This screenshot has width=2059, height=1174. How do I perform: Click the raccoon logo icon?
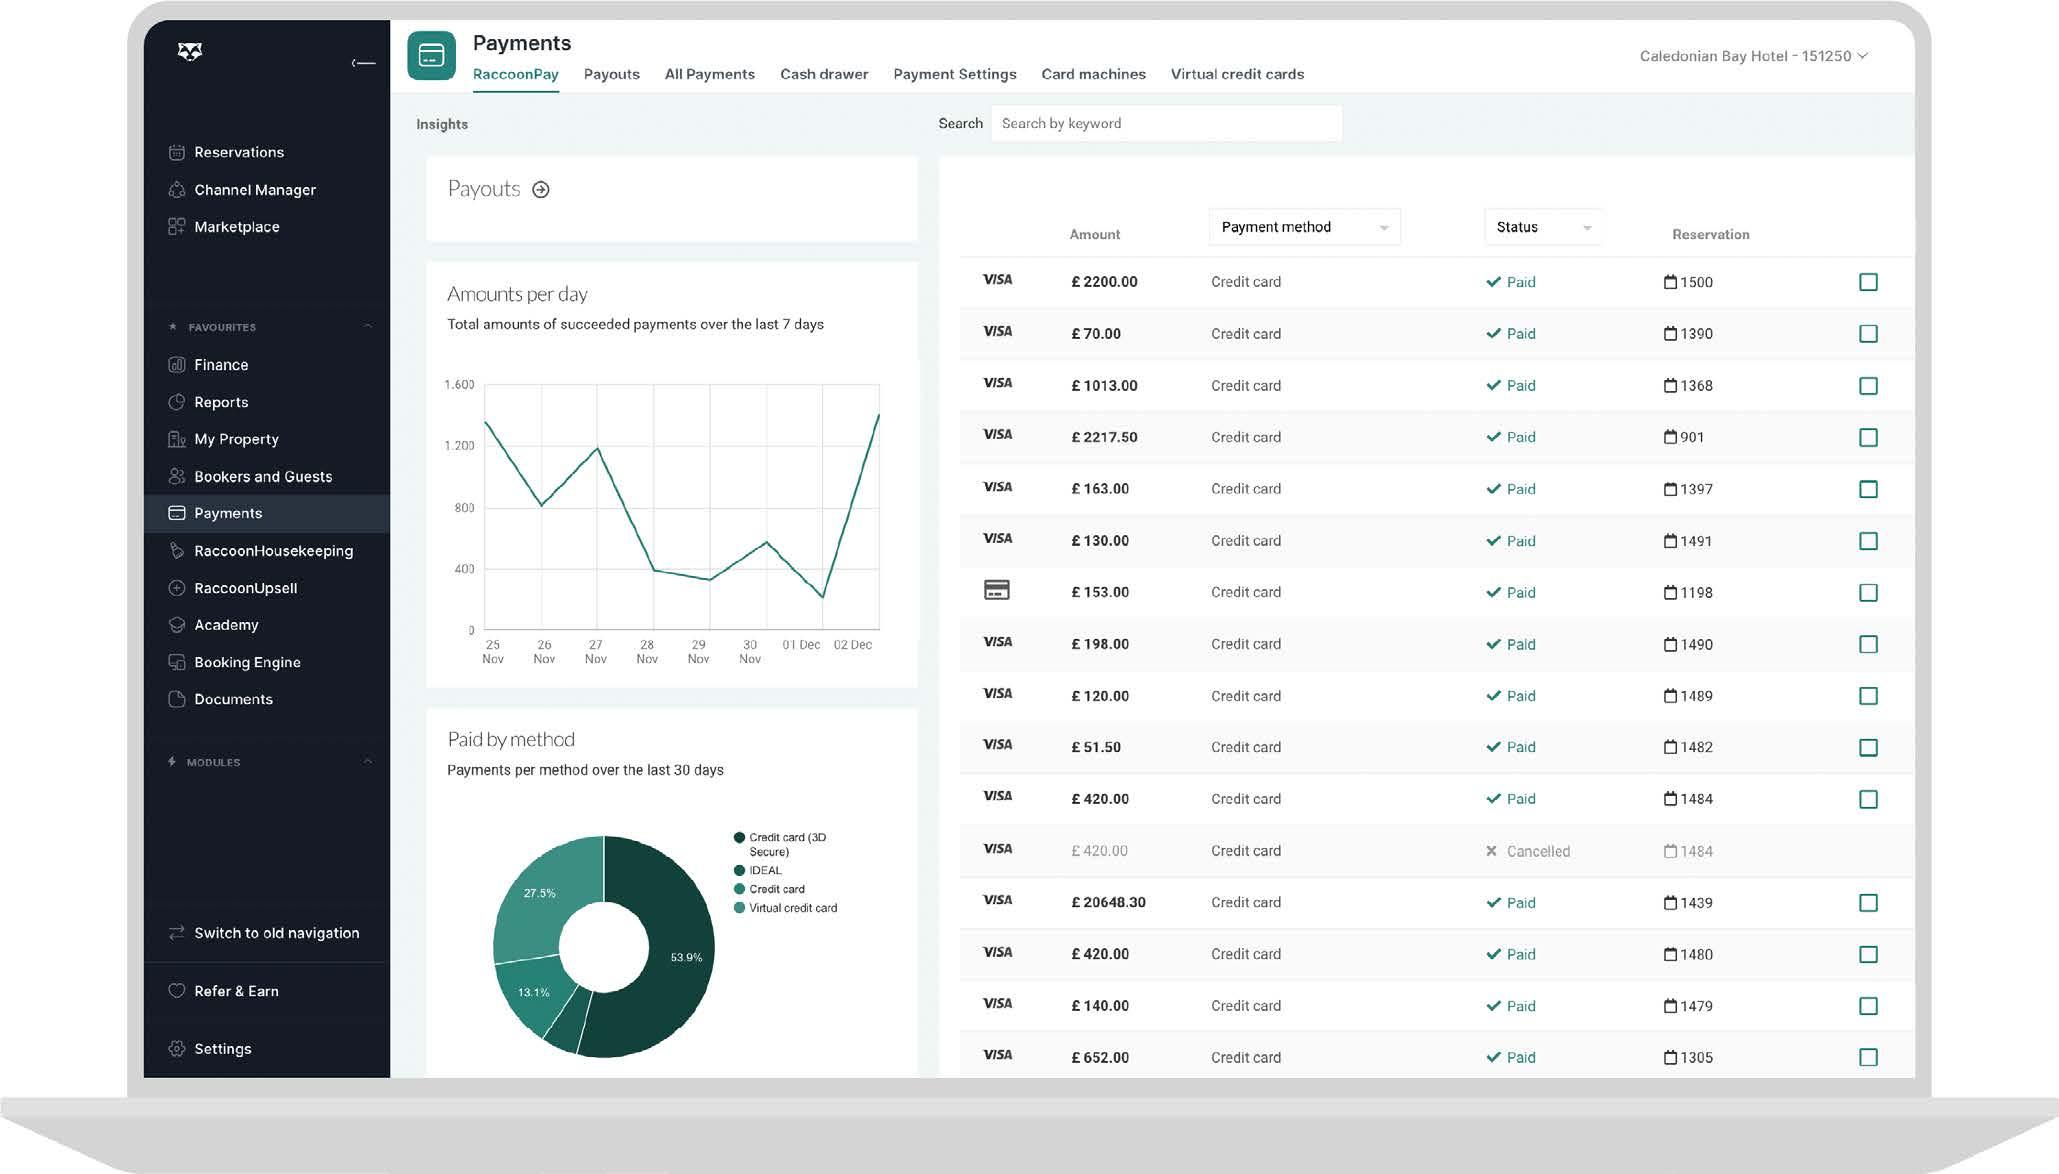point(190,51)
